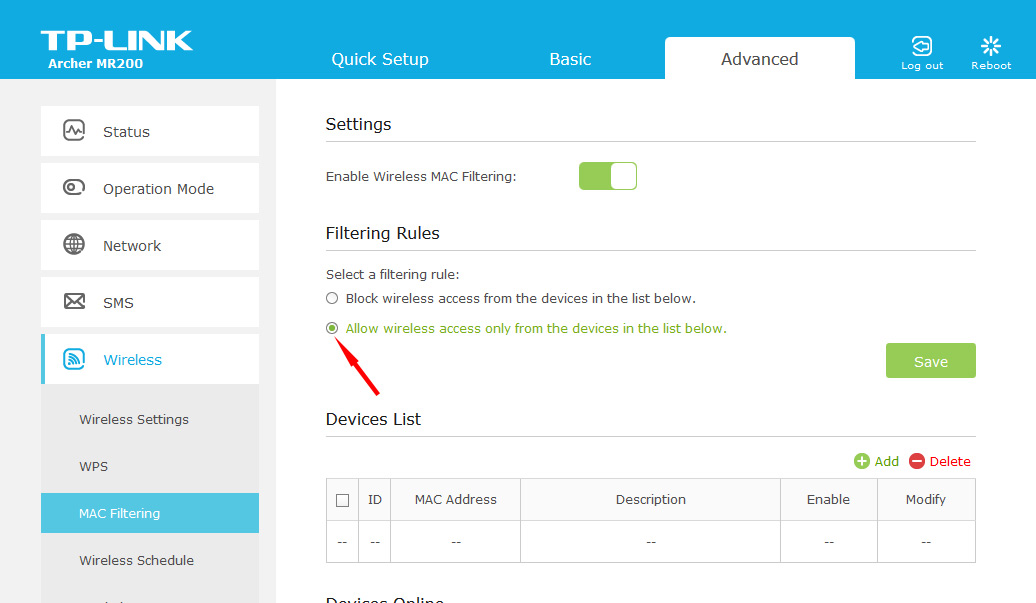
Task: Click the SMS envelope icon
Action: 74,302
